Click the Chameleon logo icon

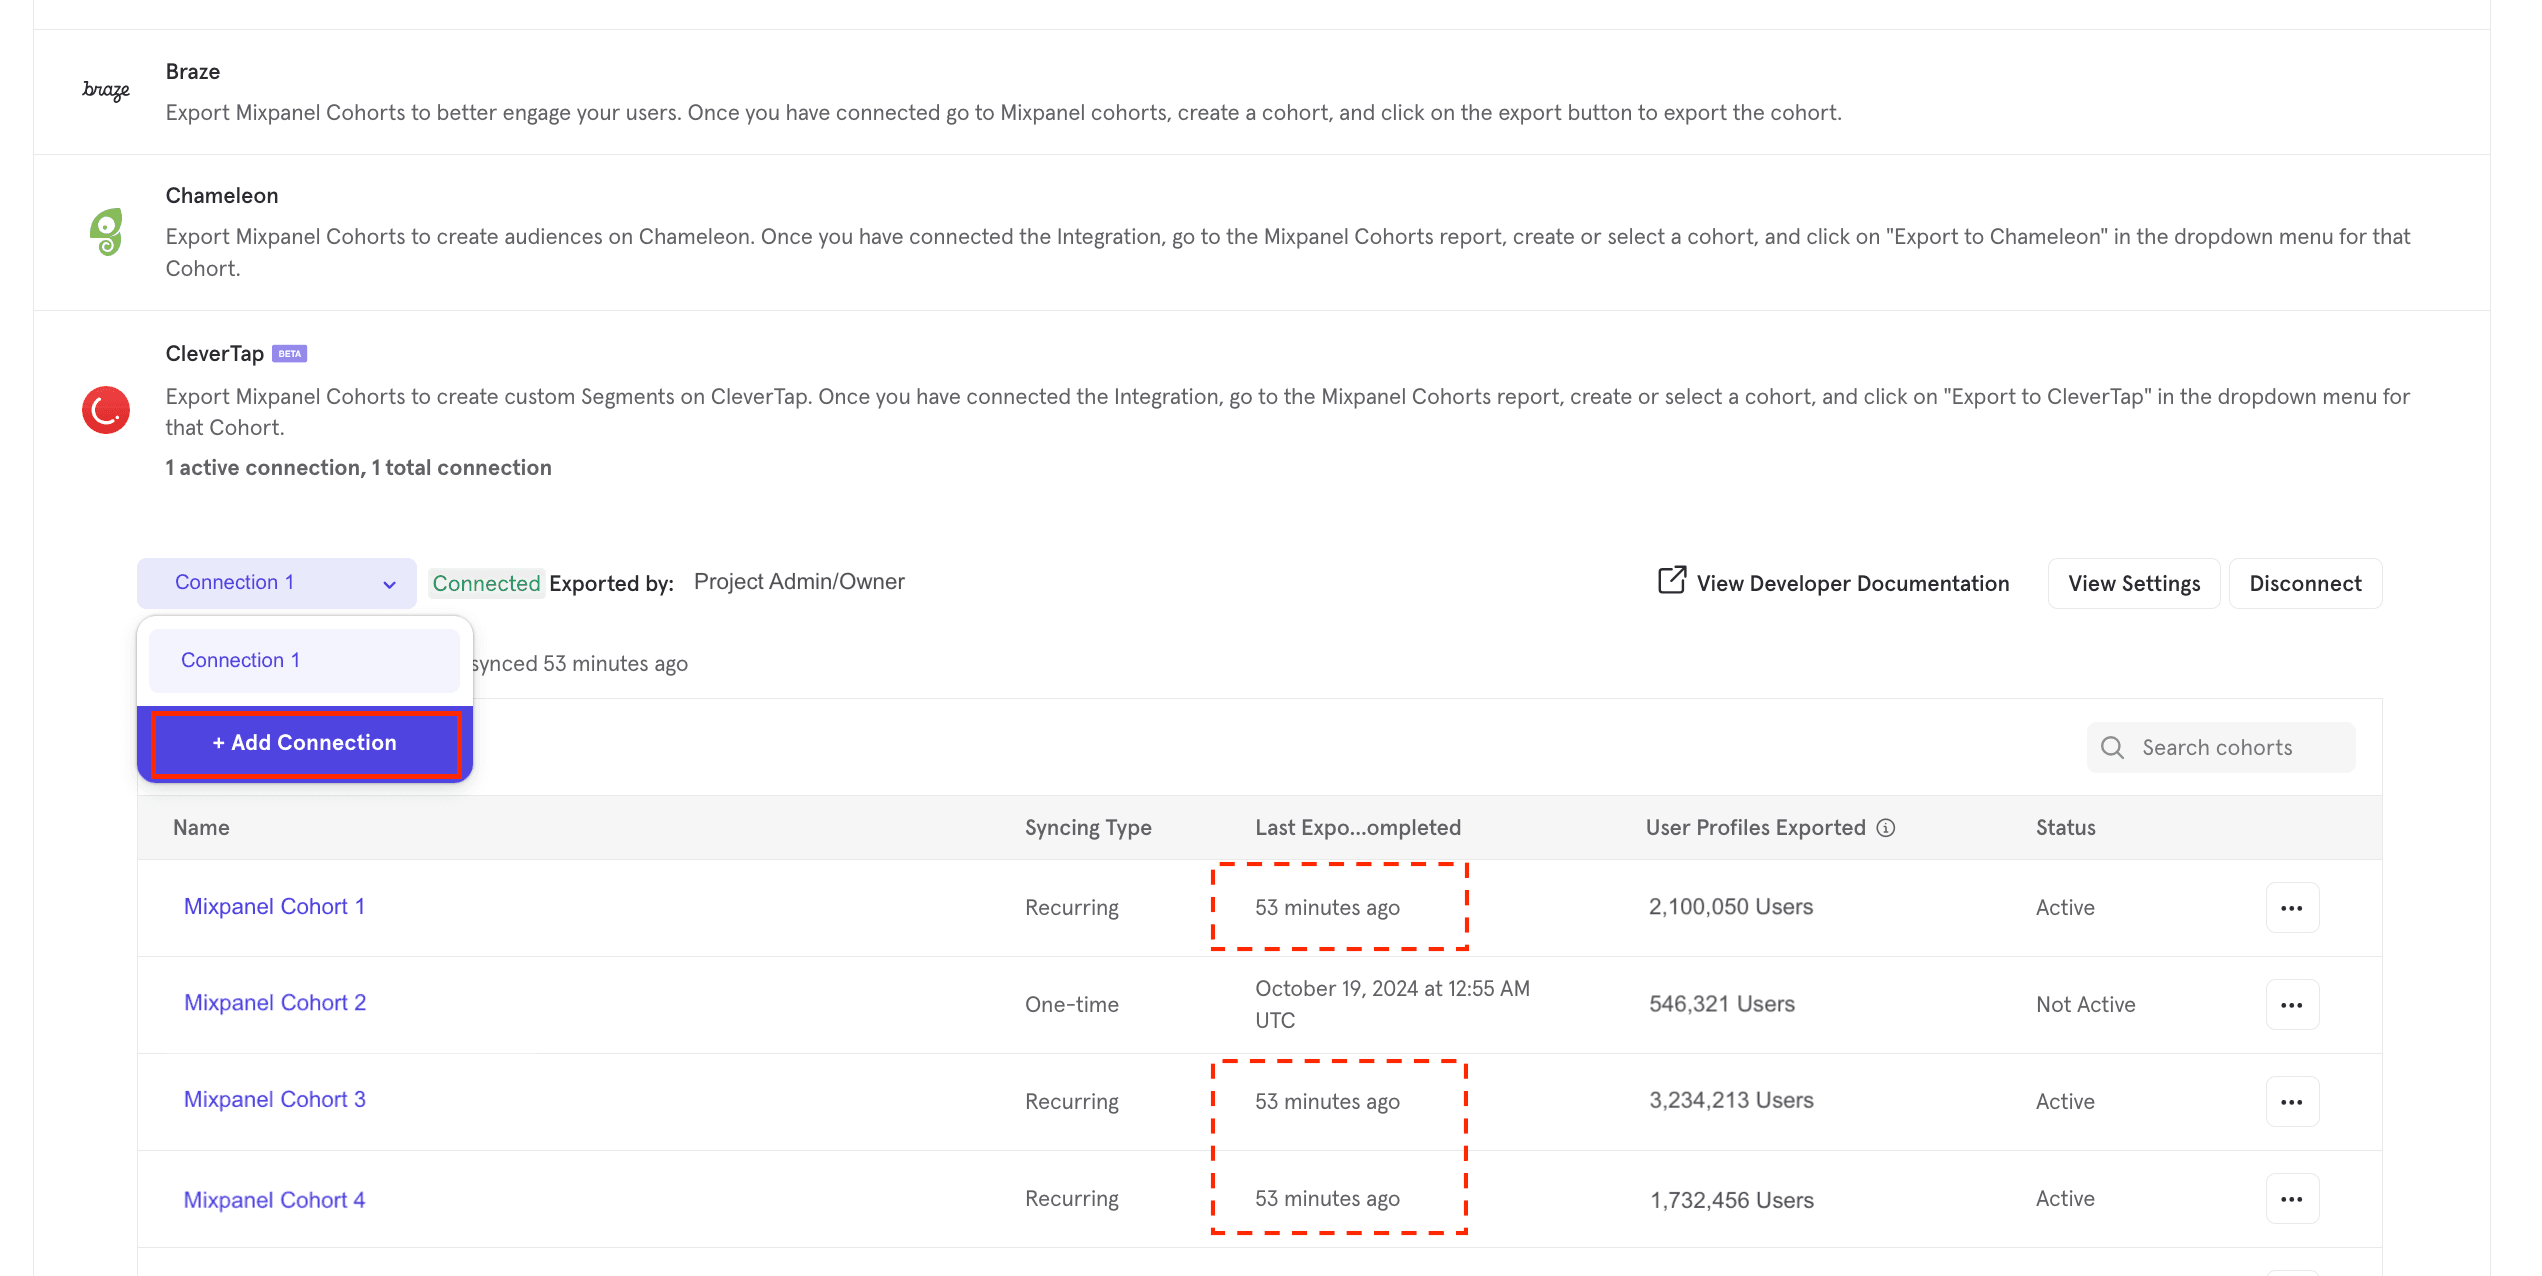106,232
